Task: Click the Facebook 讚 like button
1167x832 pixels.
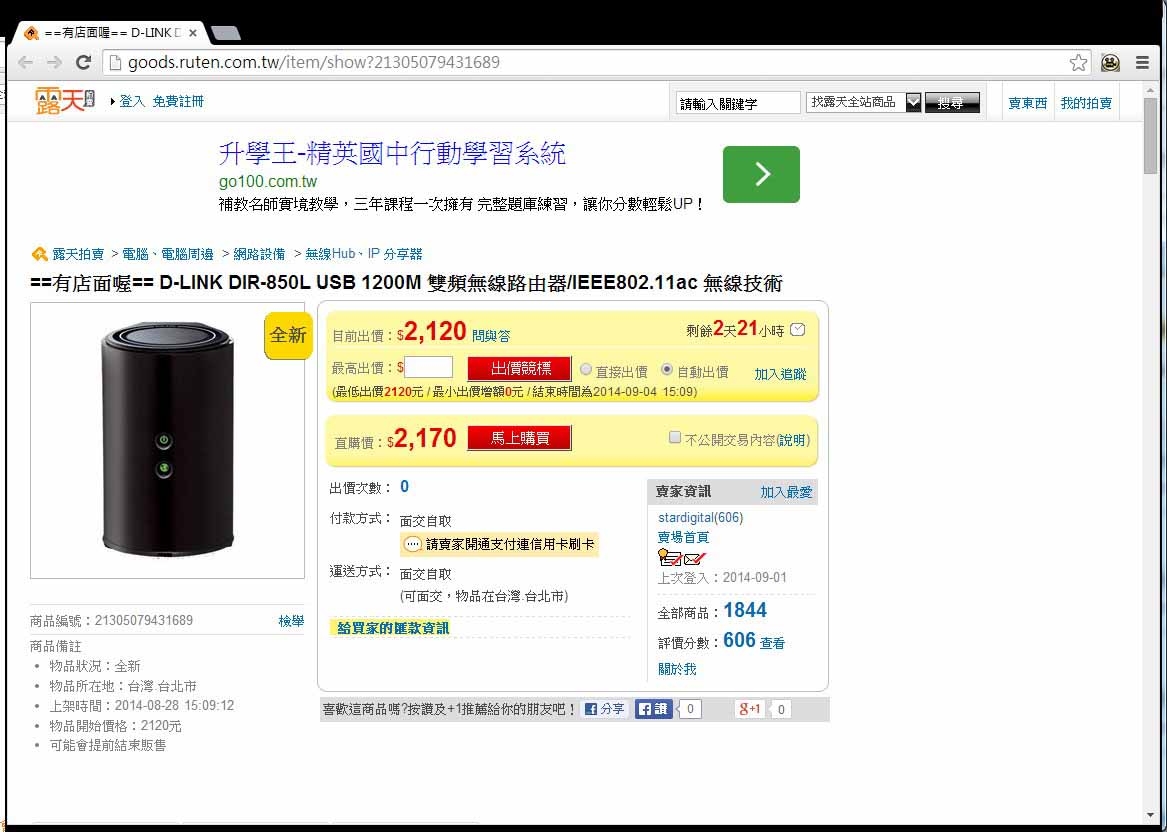Action: click(653, 709)
